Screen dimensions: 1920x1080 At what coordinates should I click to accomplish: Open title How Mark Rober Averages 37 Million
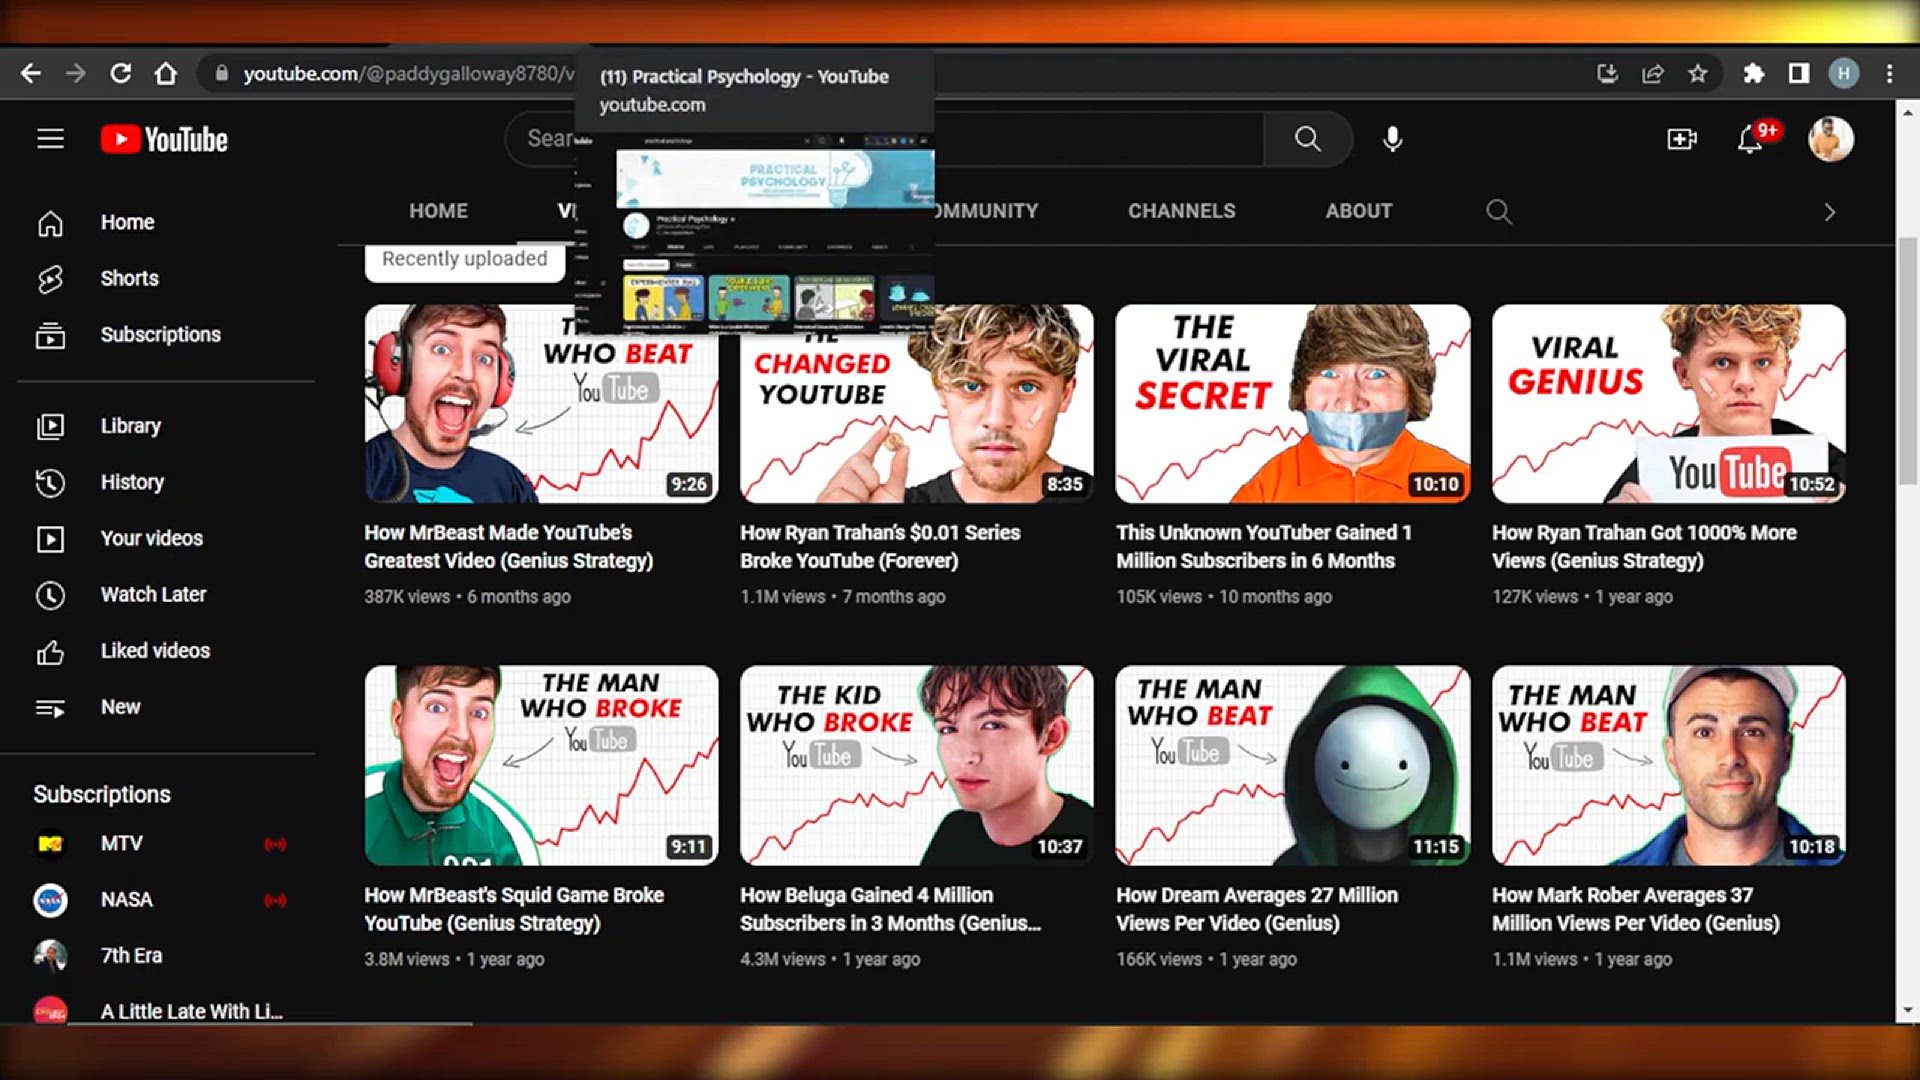pos(1636,909)
